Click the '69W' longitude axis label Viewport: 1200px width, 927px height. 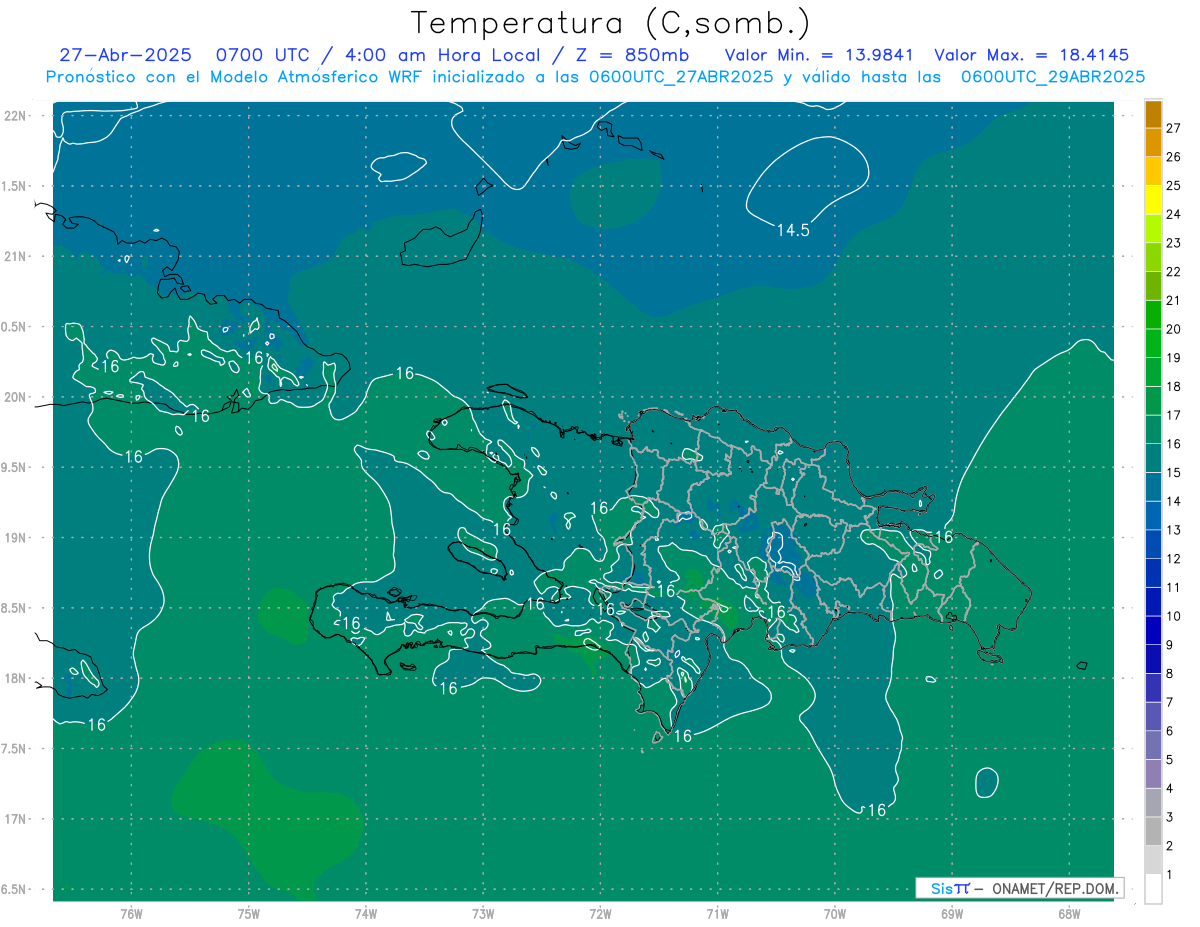[952, 913]
